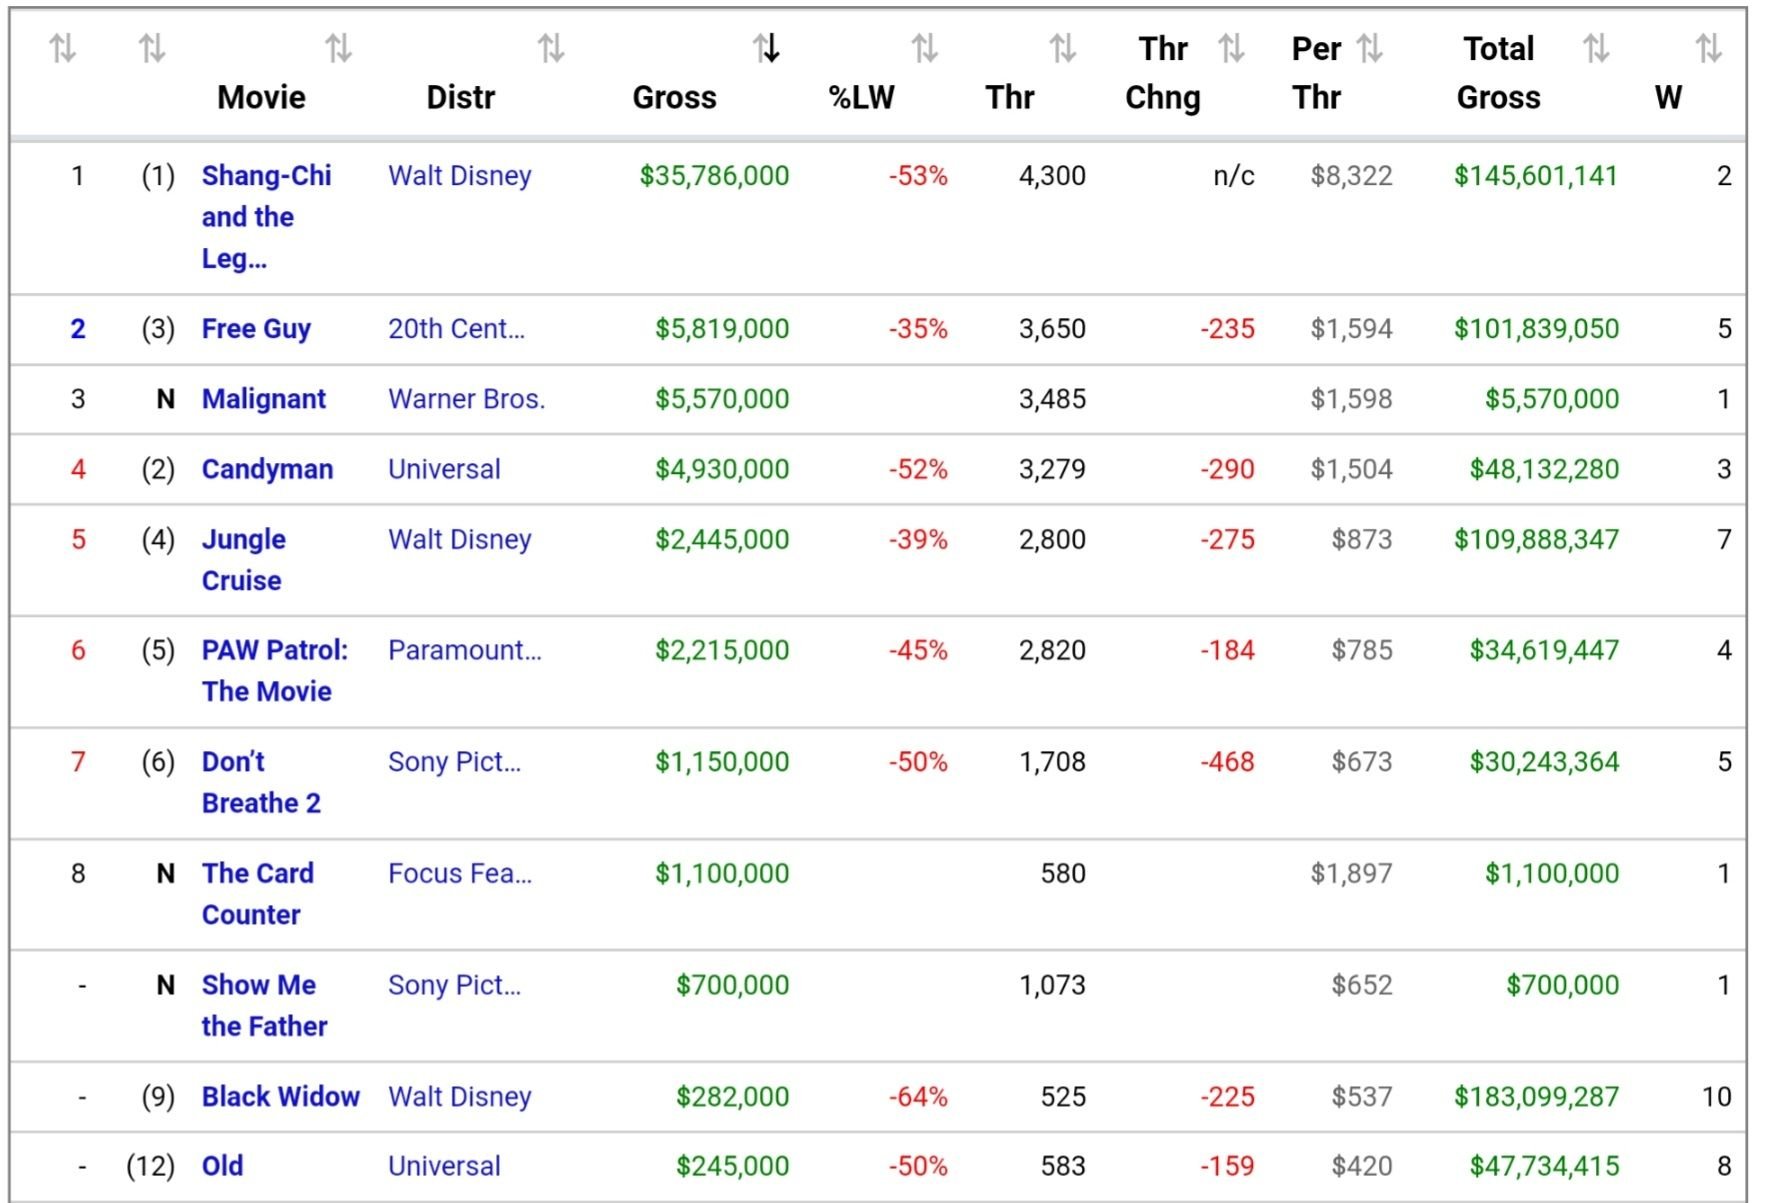Click sort arrows above Thr header
The height and width of the screenshot is (1203, 1768).
pyautogui.click(x=1062, y=47)
